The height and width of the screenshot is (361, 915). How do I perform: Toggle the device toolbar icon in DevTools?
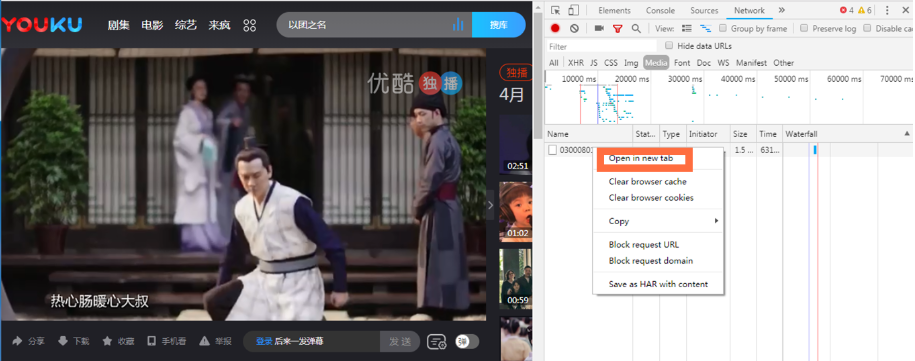[574, 10]
